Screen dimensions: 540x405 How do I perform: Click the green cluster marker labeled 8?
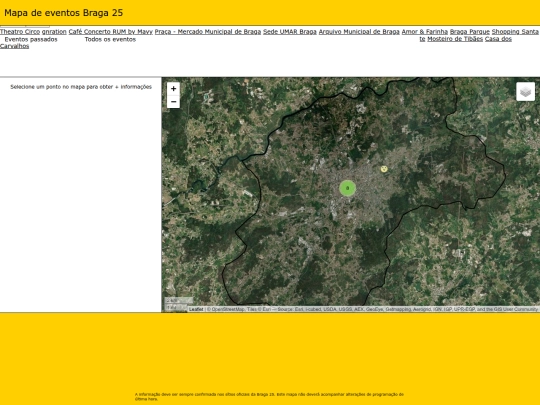tap(347, 188)
